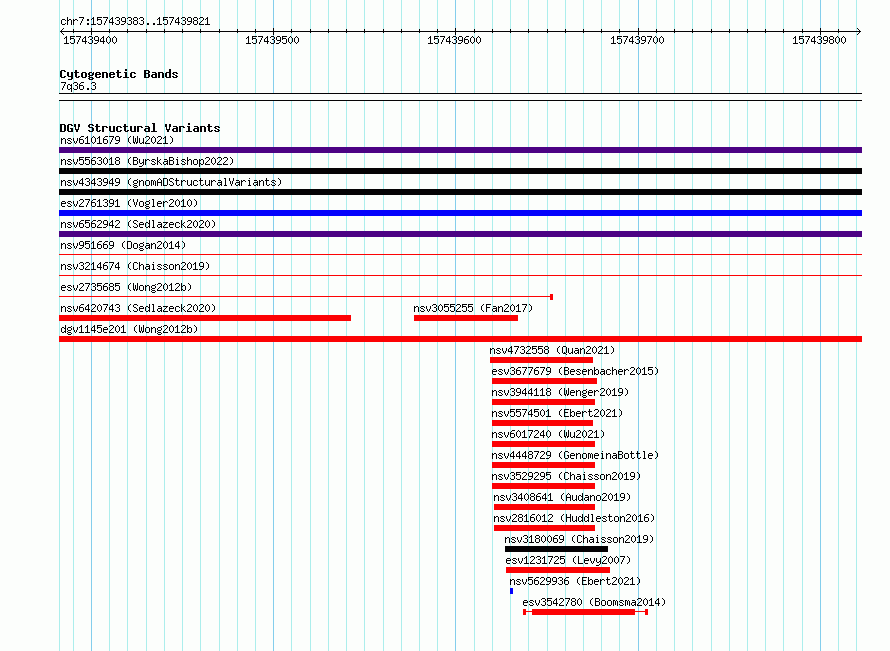Click the purple bar under nsv6101679
890x651 pixels.
pyautogui.click(x=460, y=150)
